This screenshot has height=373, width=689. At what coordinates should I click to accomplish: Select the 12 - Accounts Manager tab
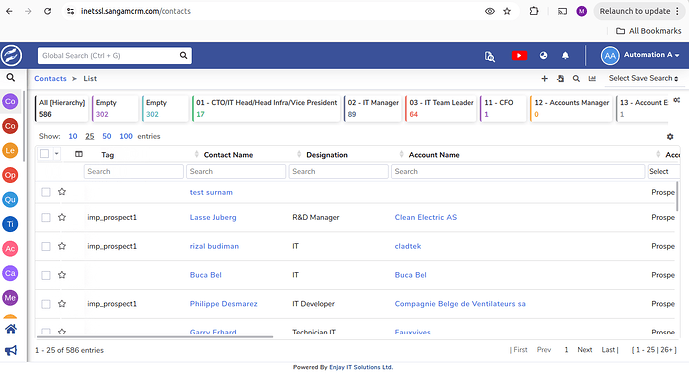coord(571,108)
